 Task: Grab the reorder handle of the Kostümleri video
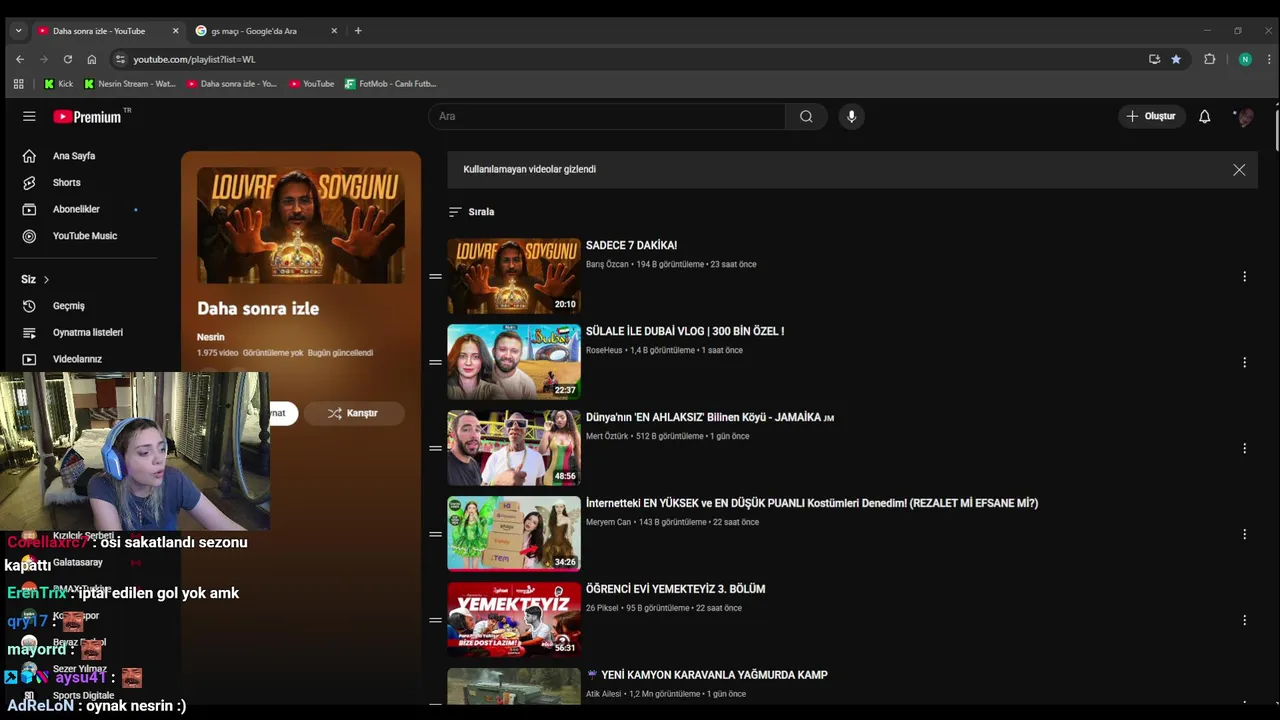tap(435, 534)
